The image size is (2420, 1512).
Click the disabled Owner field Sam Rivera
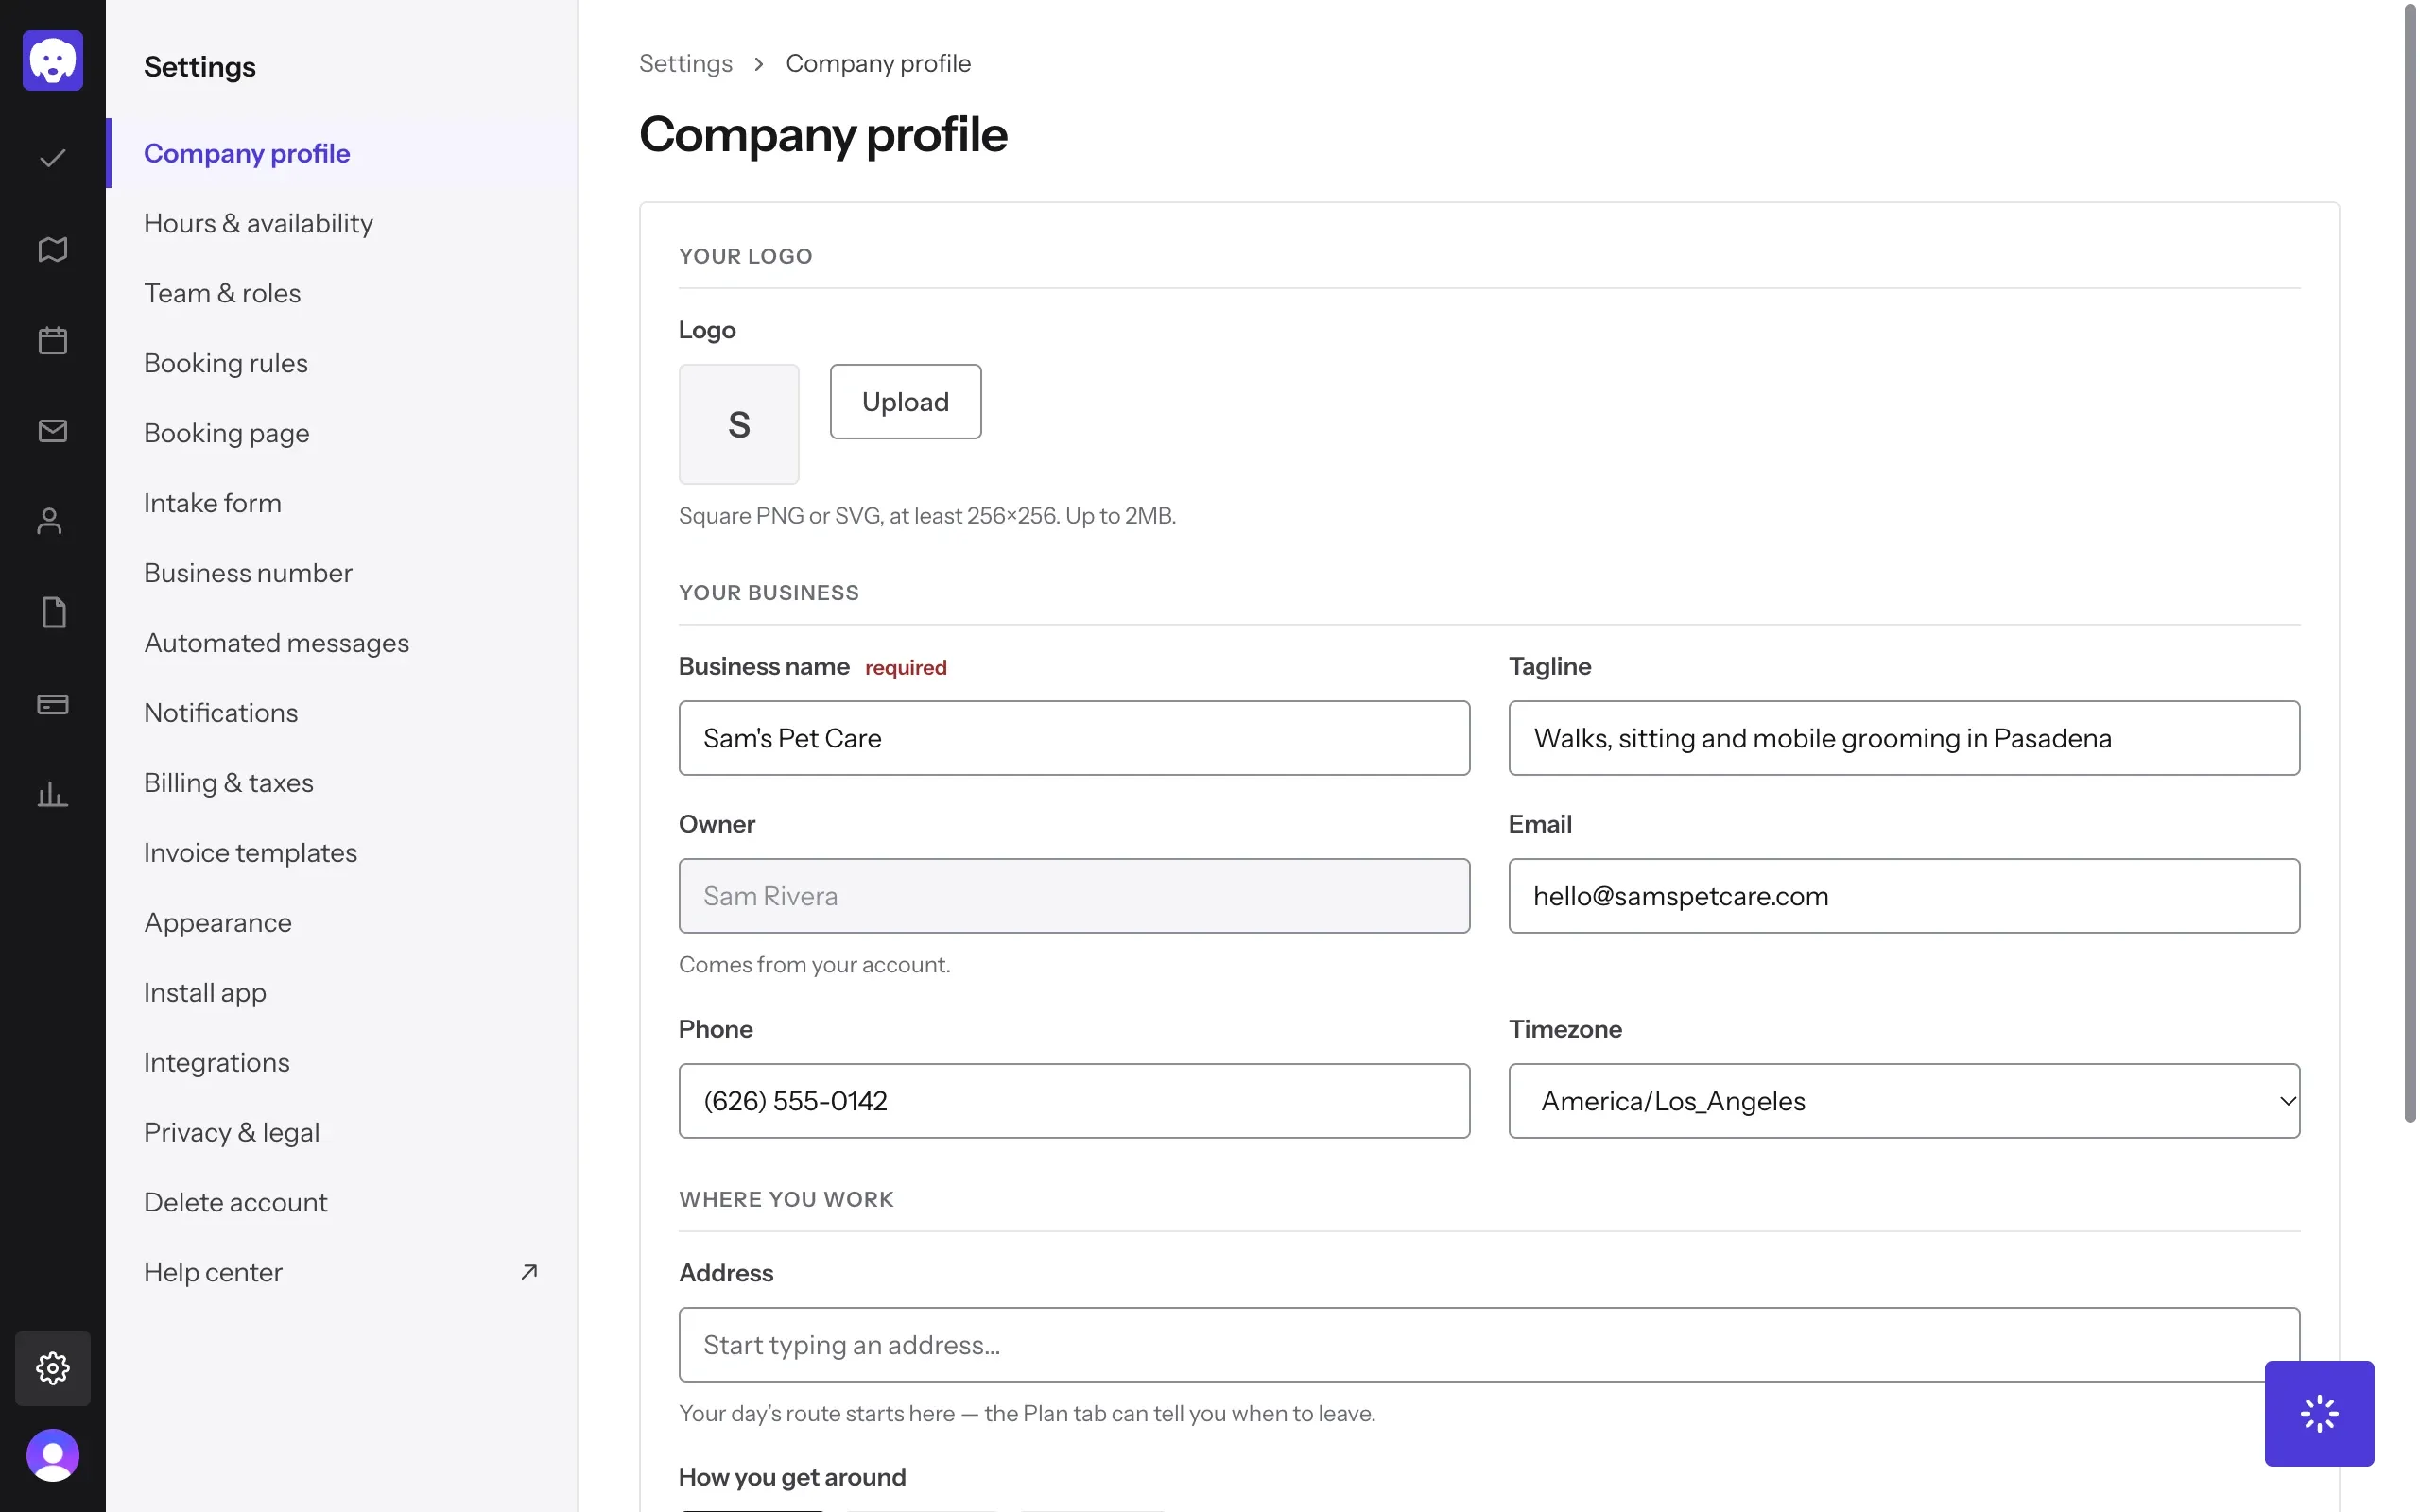pos(1074,896)
